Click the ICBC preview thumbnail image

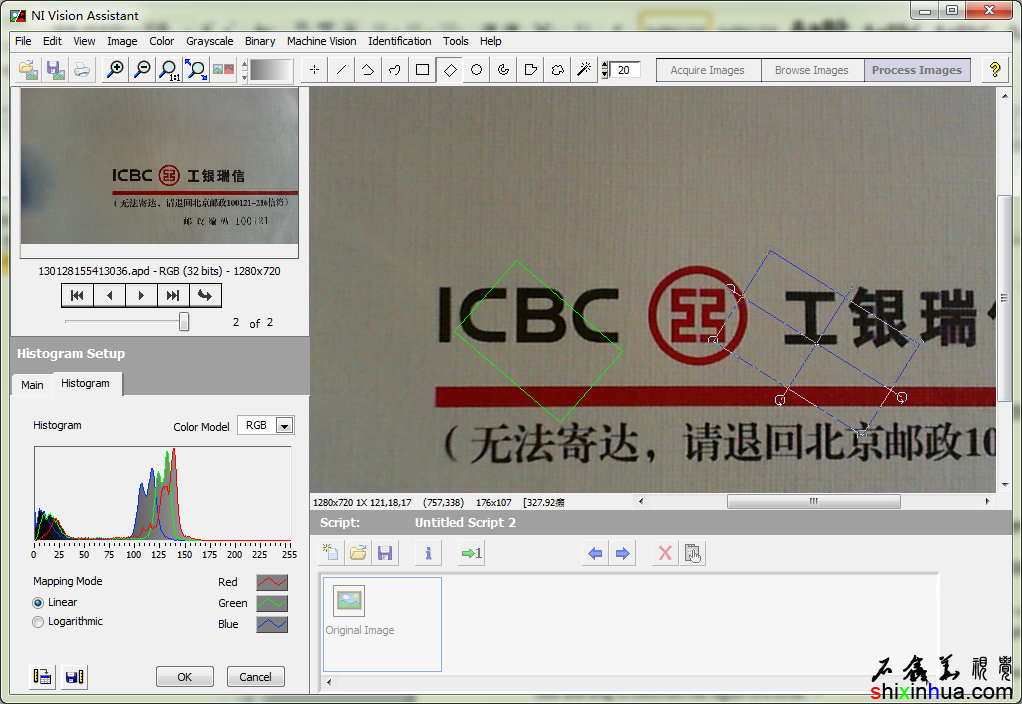point(160,166)
